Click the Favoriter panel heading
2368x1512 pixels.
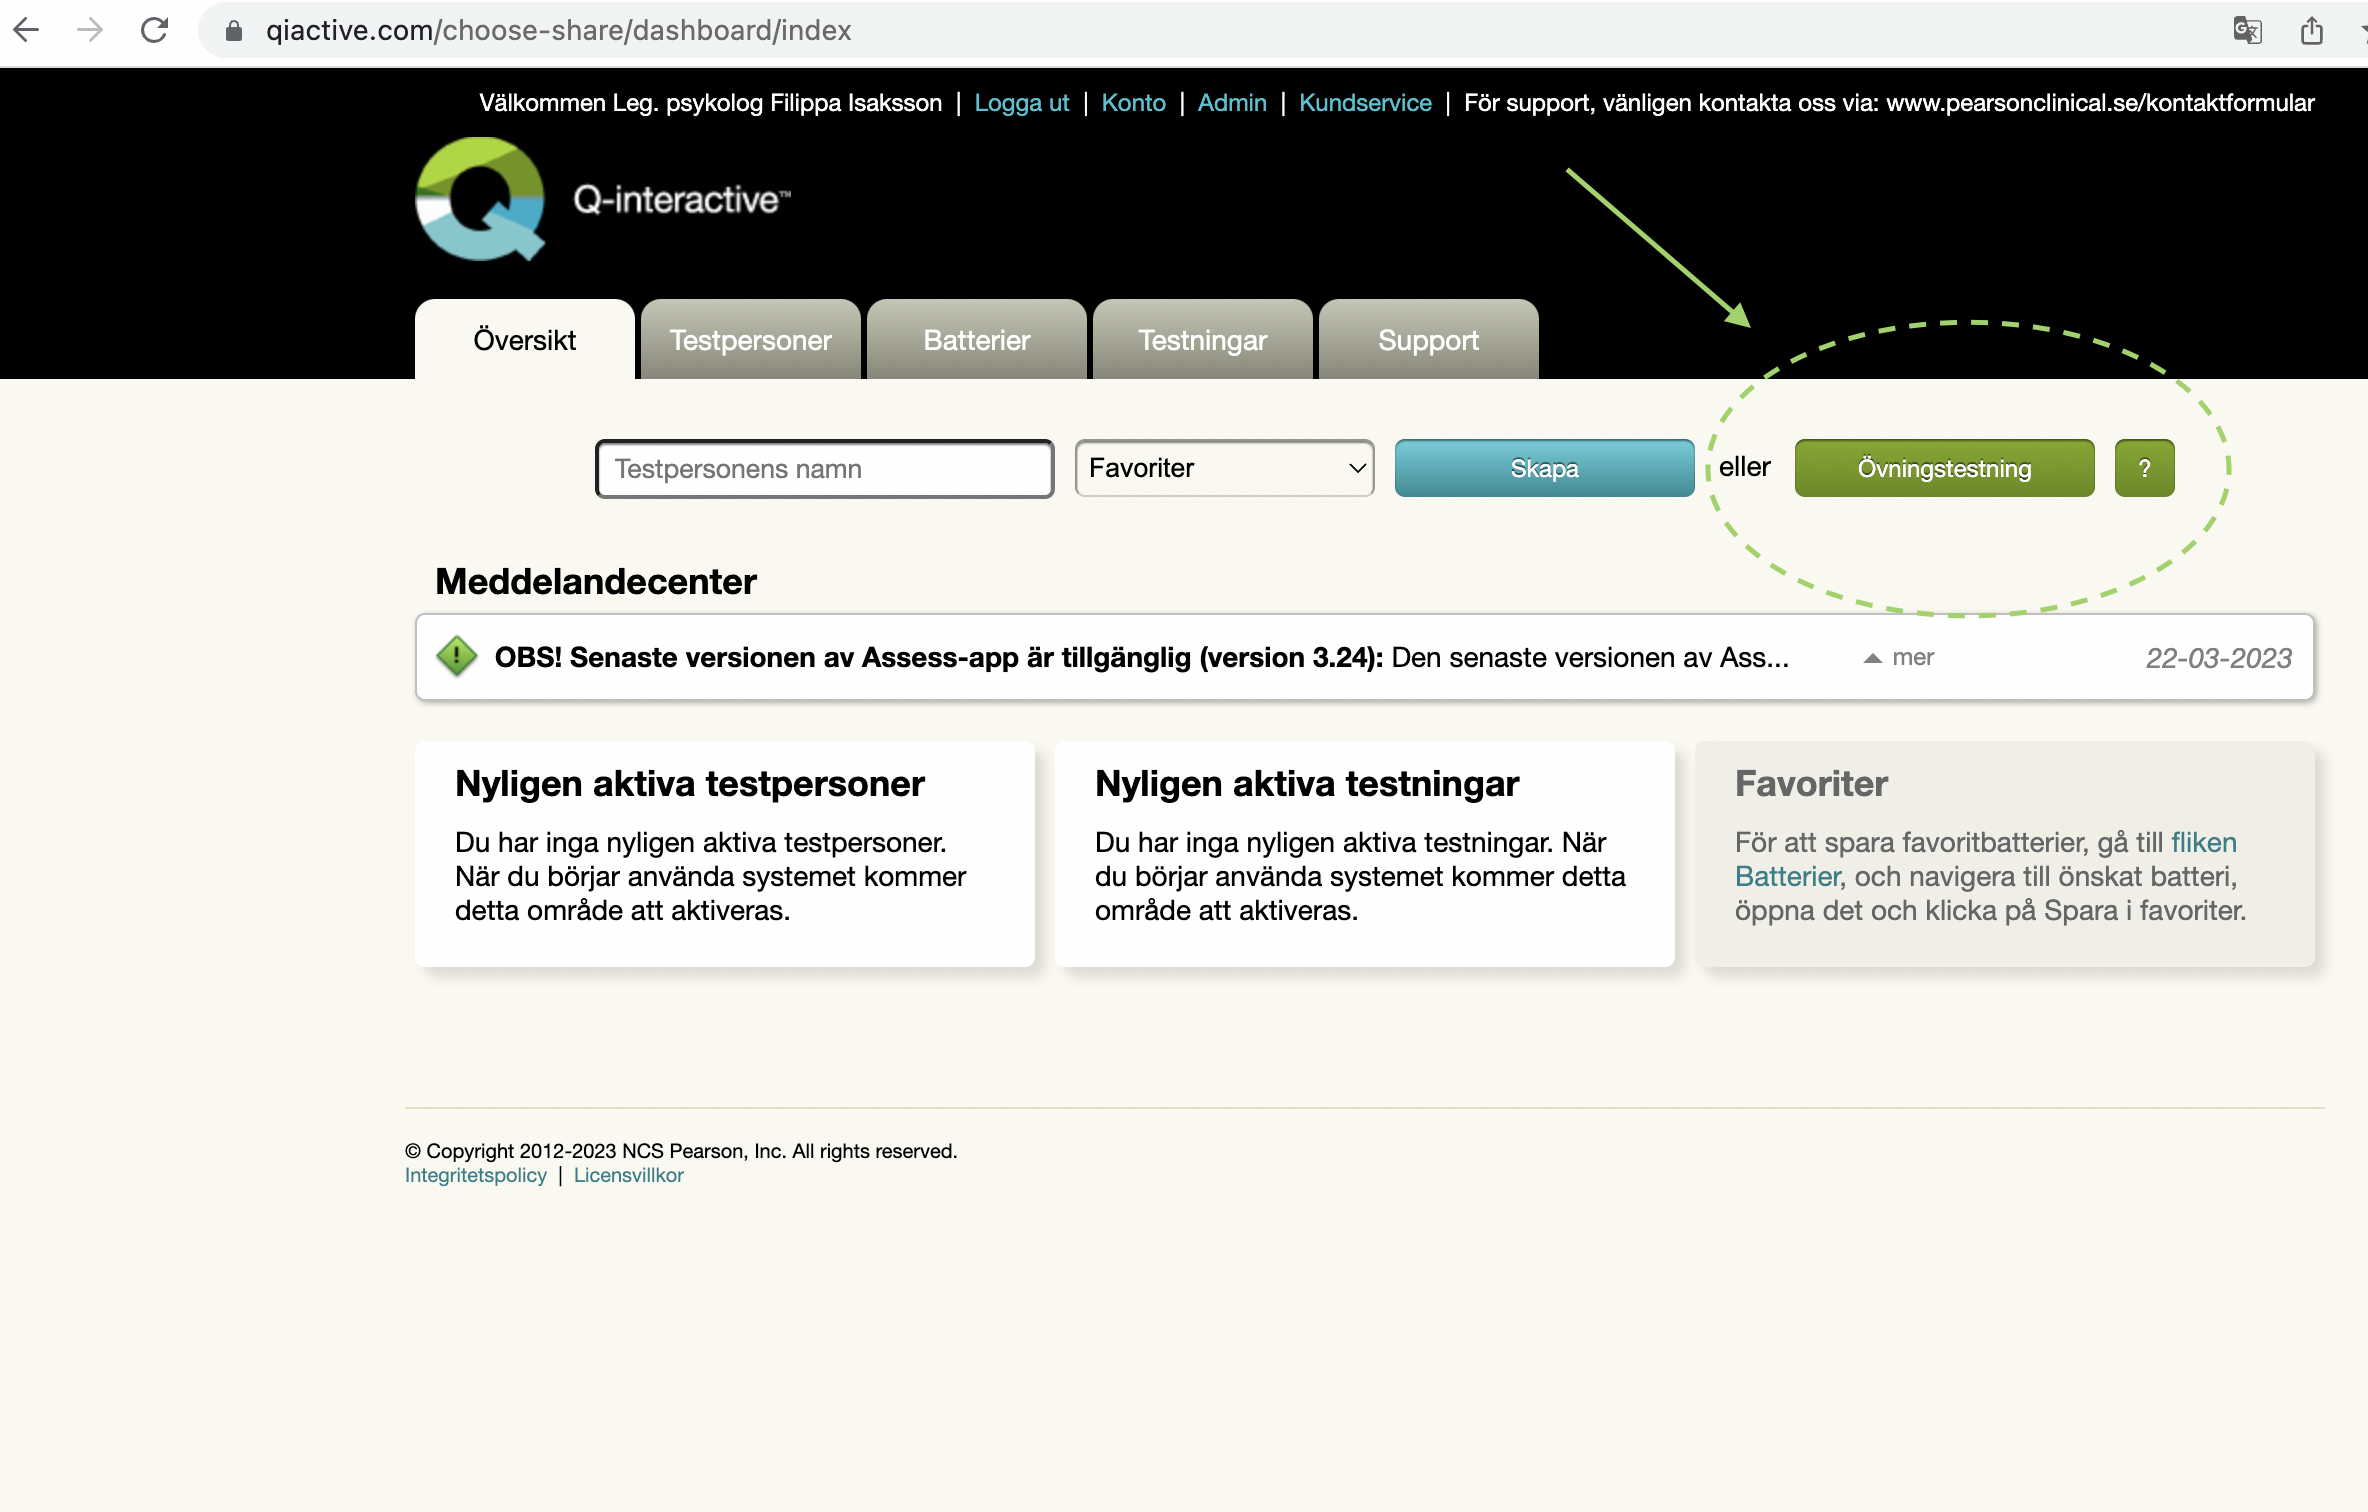1811,784
